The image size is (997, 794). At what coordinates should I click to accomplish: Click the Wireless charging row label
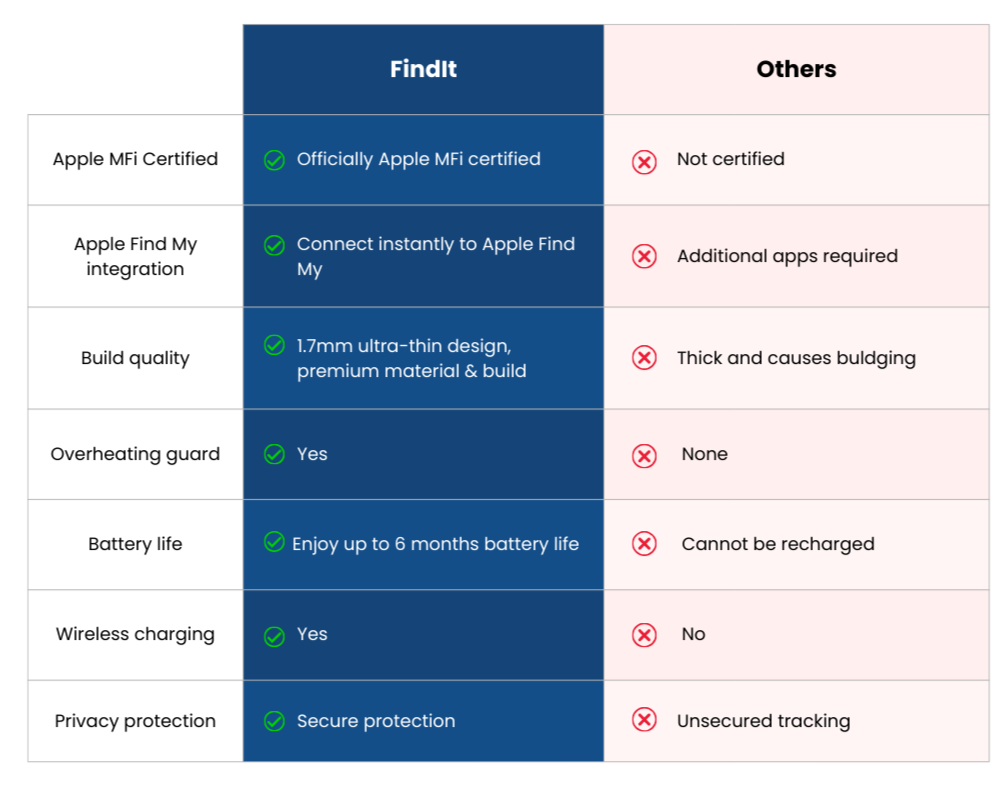135,634
